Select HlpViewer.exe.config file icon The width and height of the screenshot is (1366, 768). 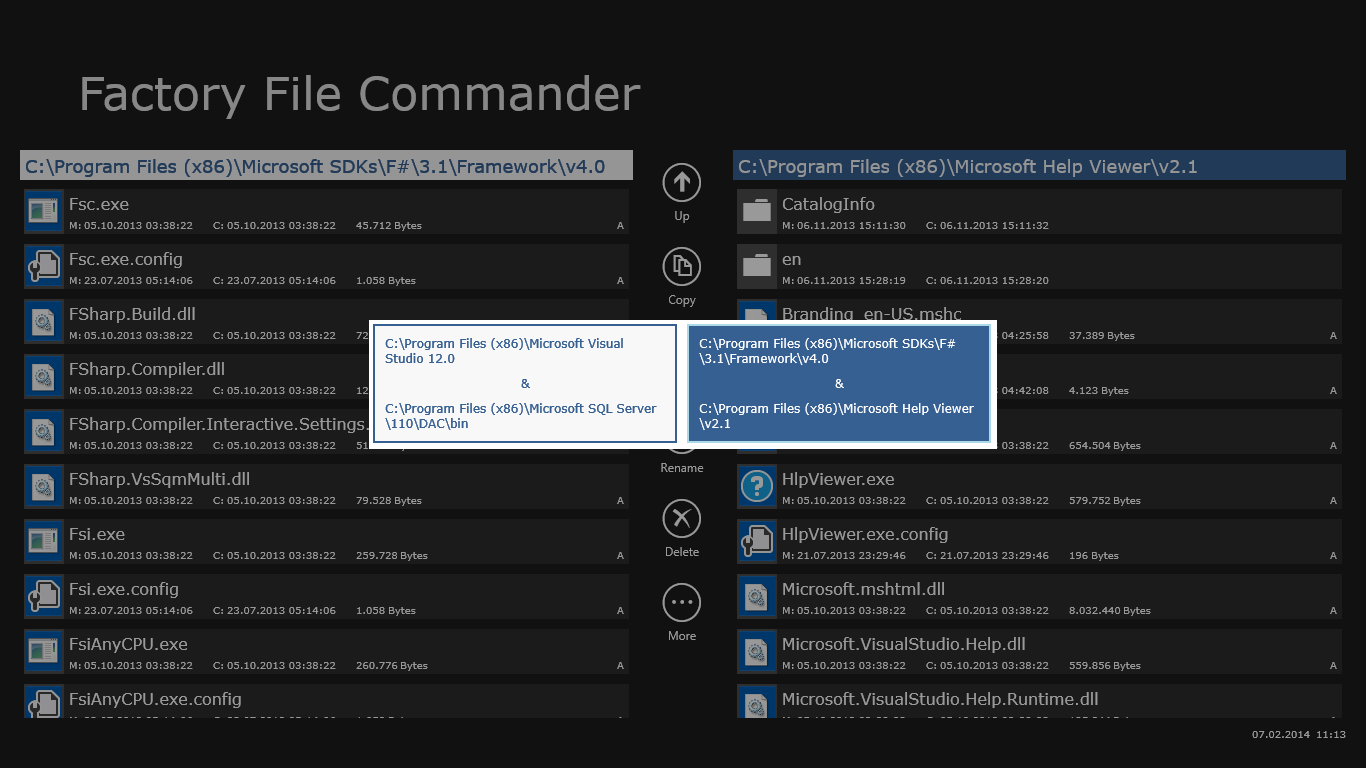tap(757, 540)
